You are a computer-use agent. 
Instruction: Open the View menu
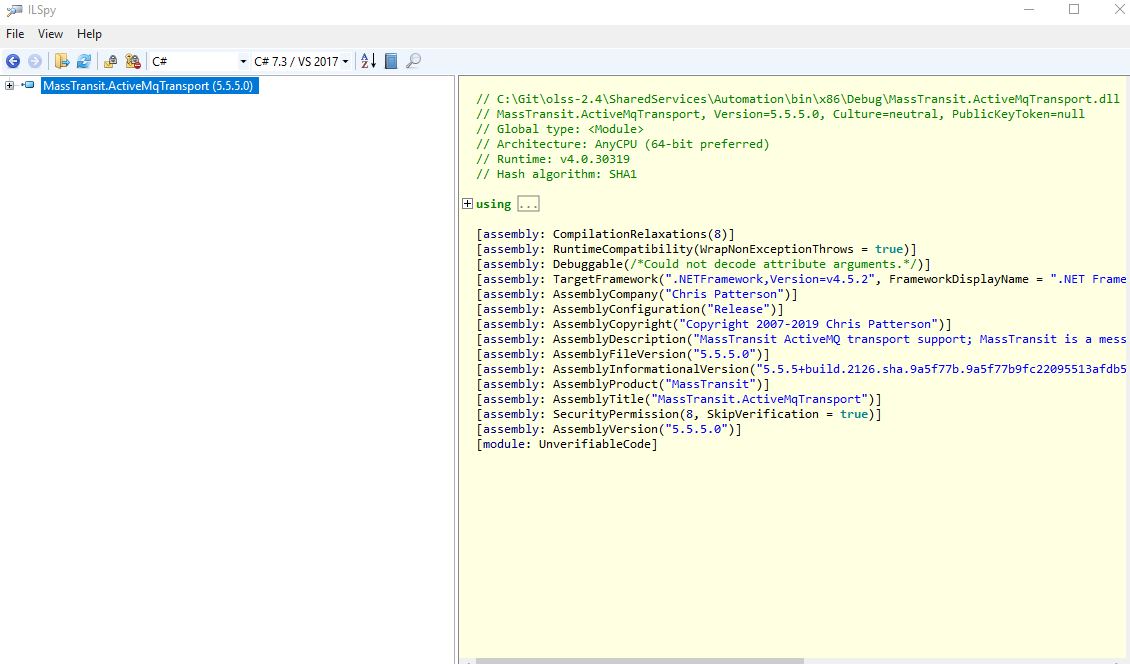[49, 33]
